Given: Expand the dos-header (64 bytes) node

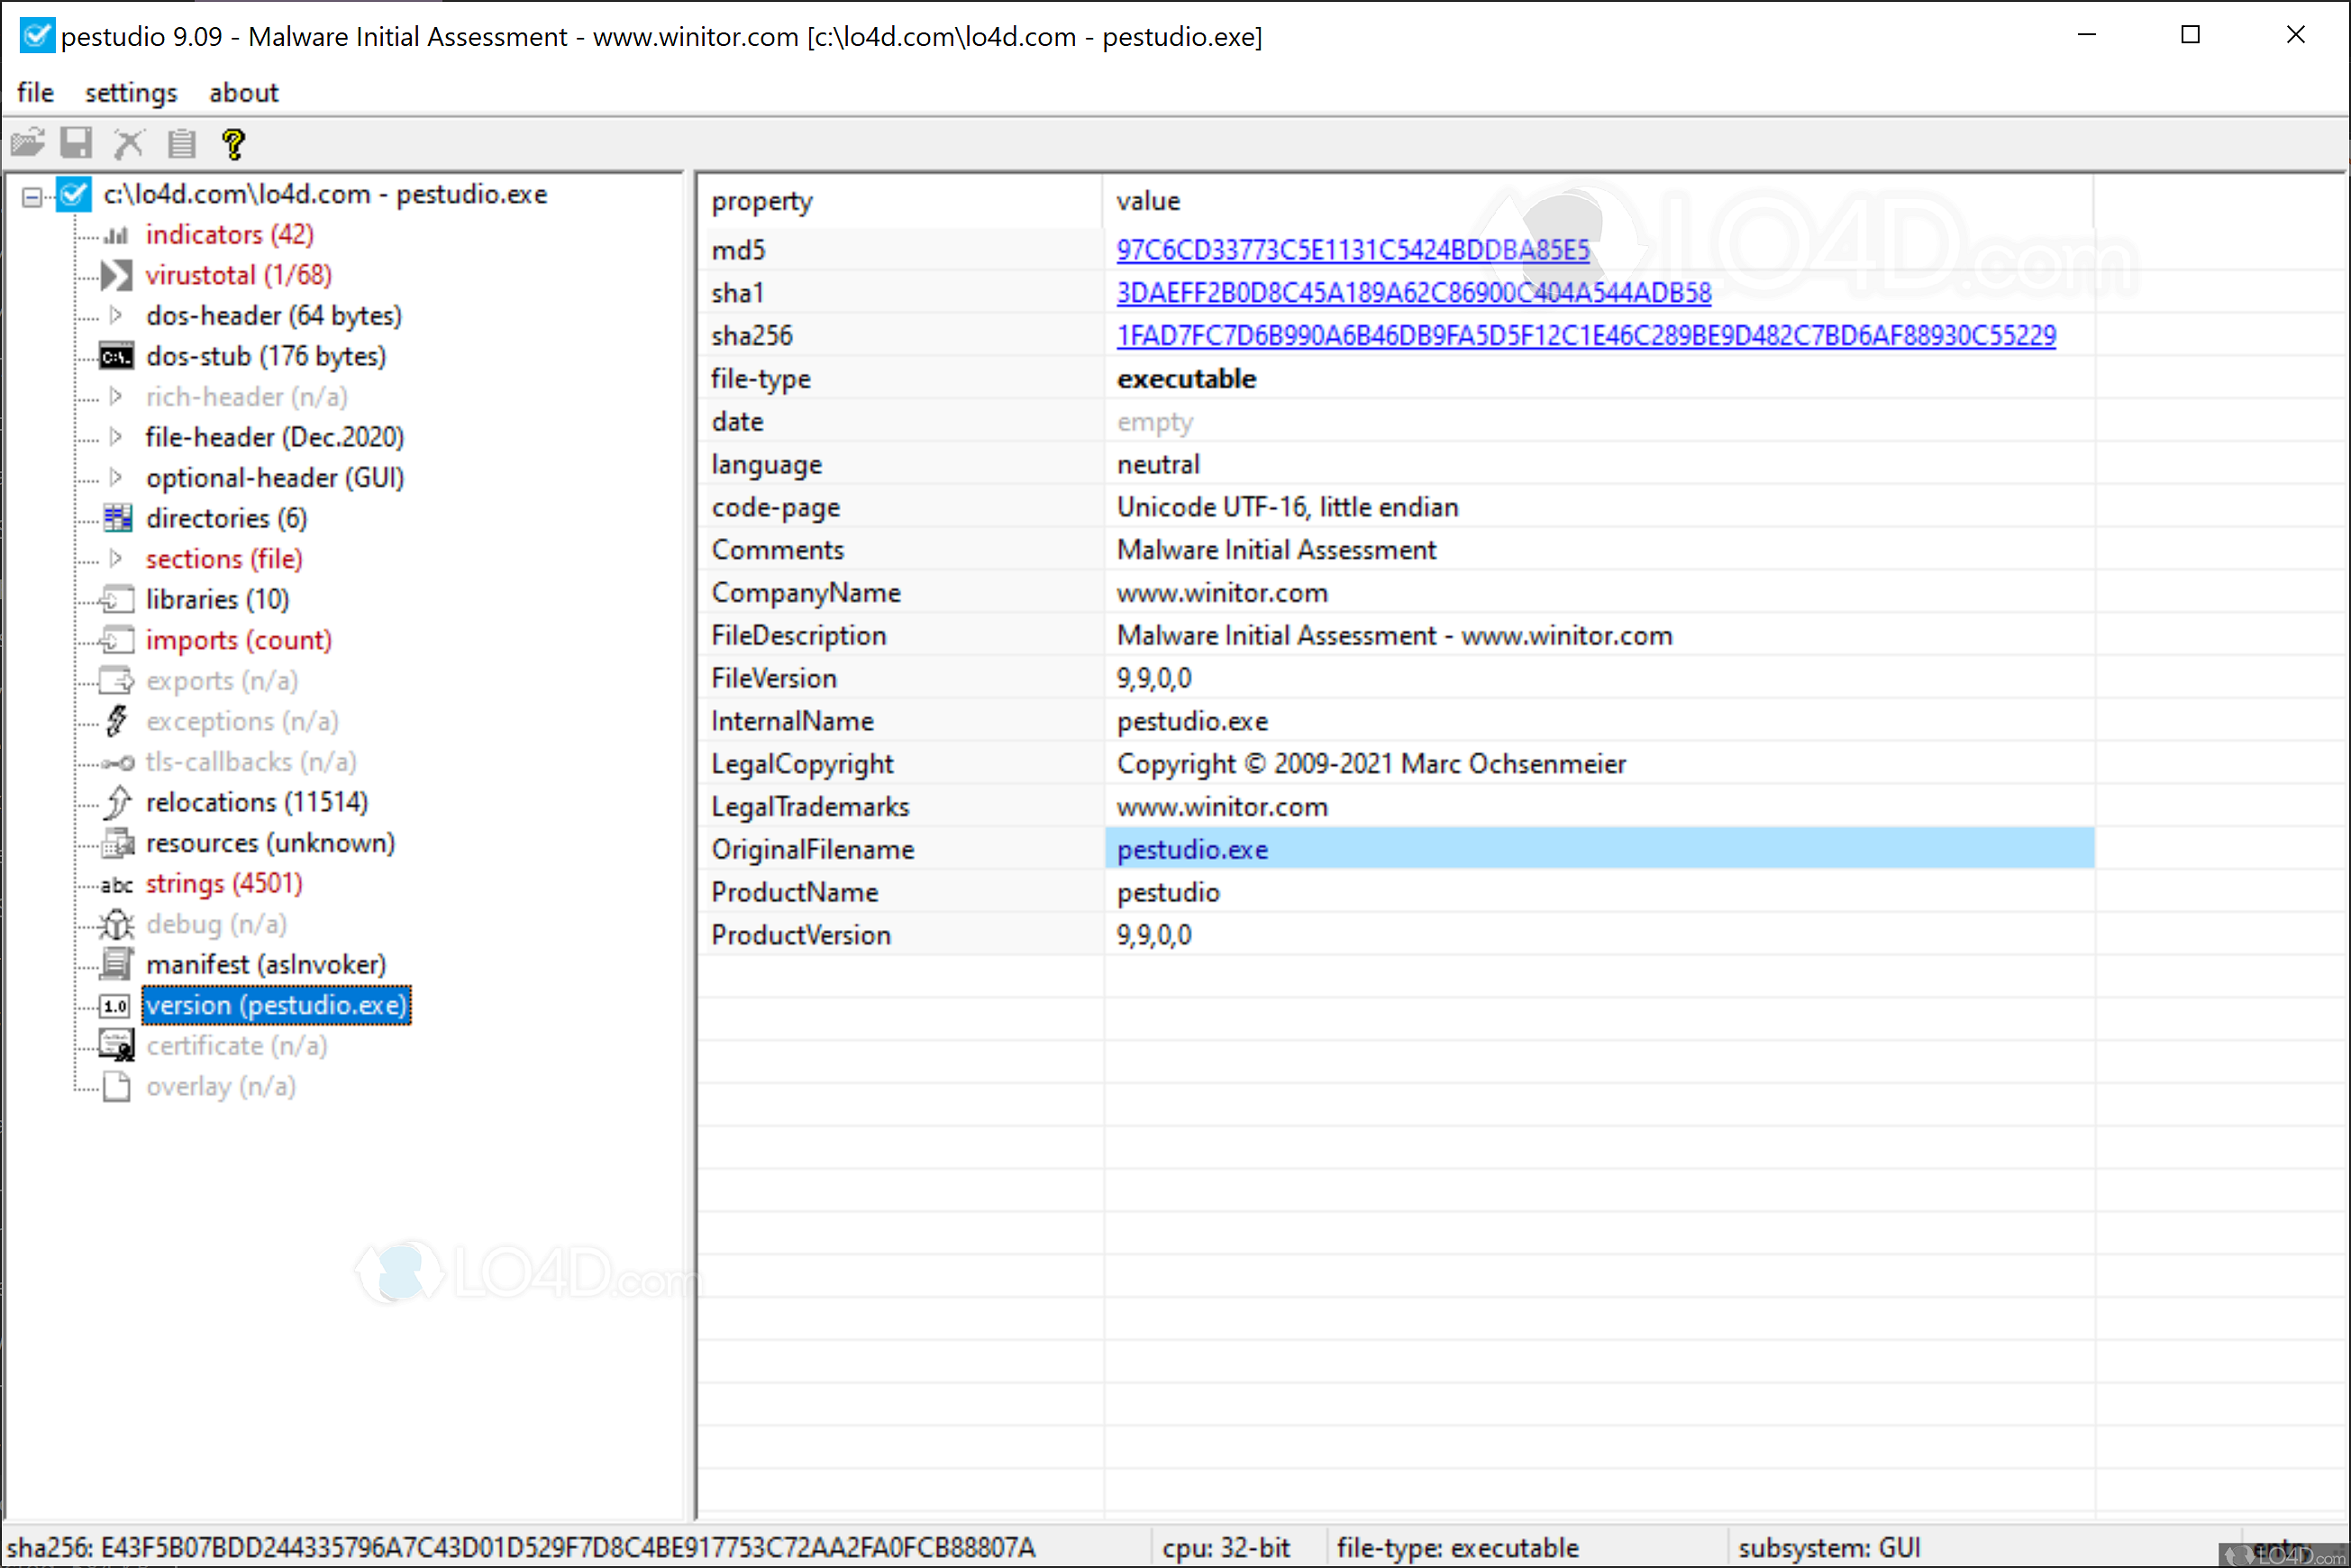Looking at the screenshot, I should pos(117,315).
